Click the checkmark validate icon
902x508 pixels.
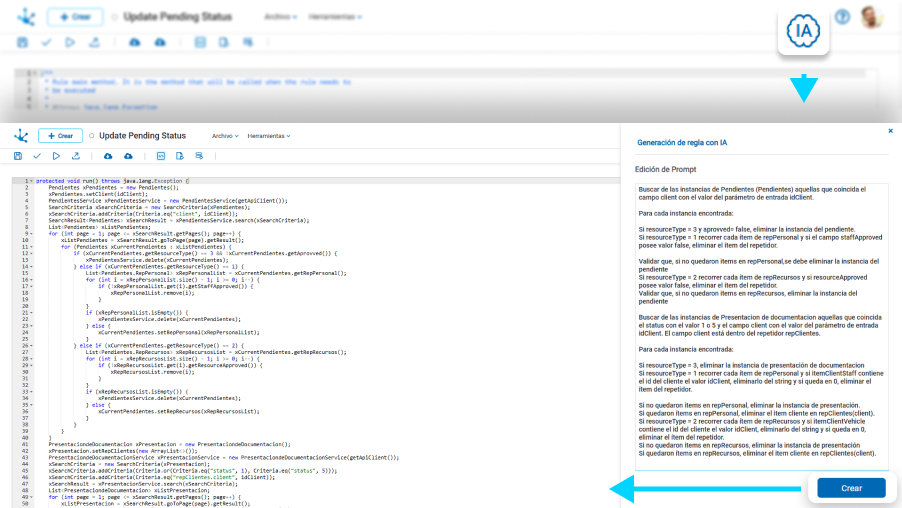pyautogui.click(x=37, y=156)
